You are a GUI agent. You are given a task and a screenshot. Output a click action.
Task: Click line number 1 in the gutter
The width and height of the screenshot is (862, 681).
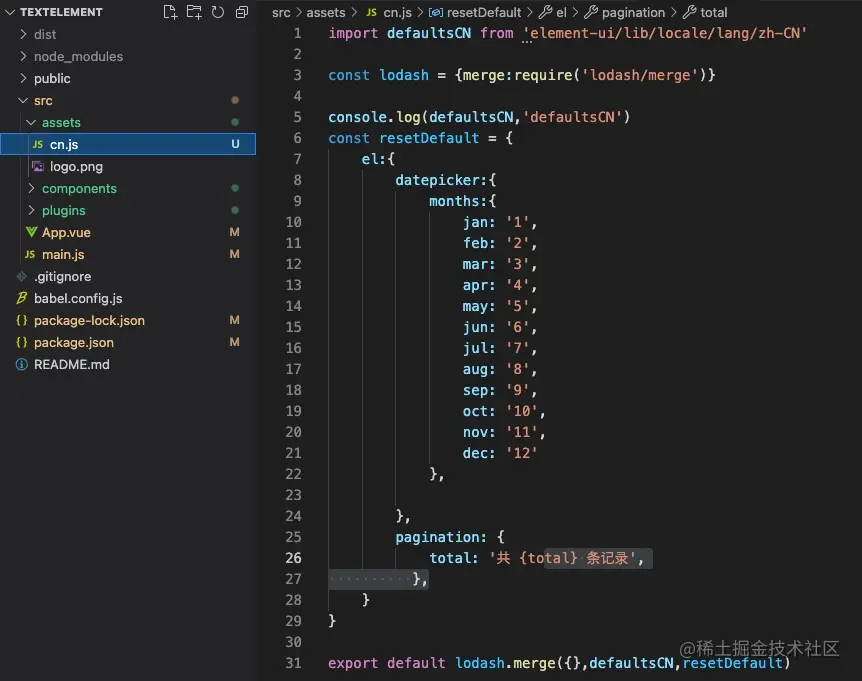click(x=297, y=34)
